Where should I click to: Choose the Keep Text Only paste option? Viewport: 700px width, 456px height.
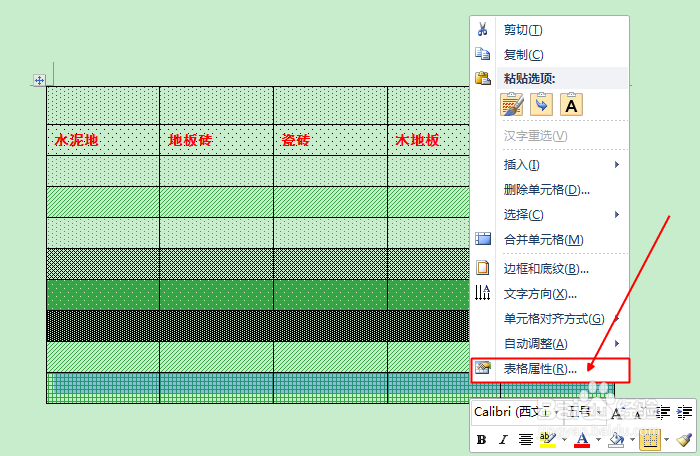571,105
